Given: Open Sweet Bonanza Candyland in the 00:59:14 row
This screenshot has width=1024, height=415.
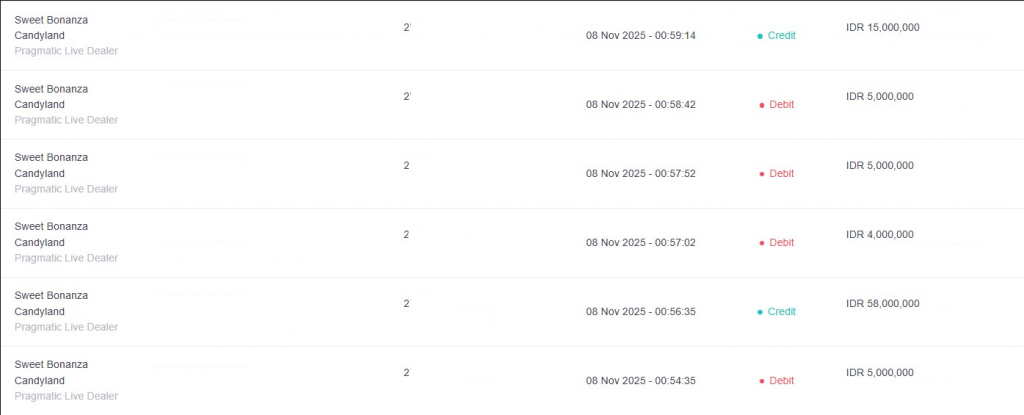Looking at the screenshot, I should point(51,27).
